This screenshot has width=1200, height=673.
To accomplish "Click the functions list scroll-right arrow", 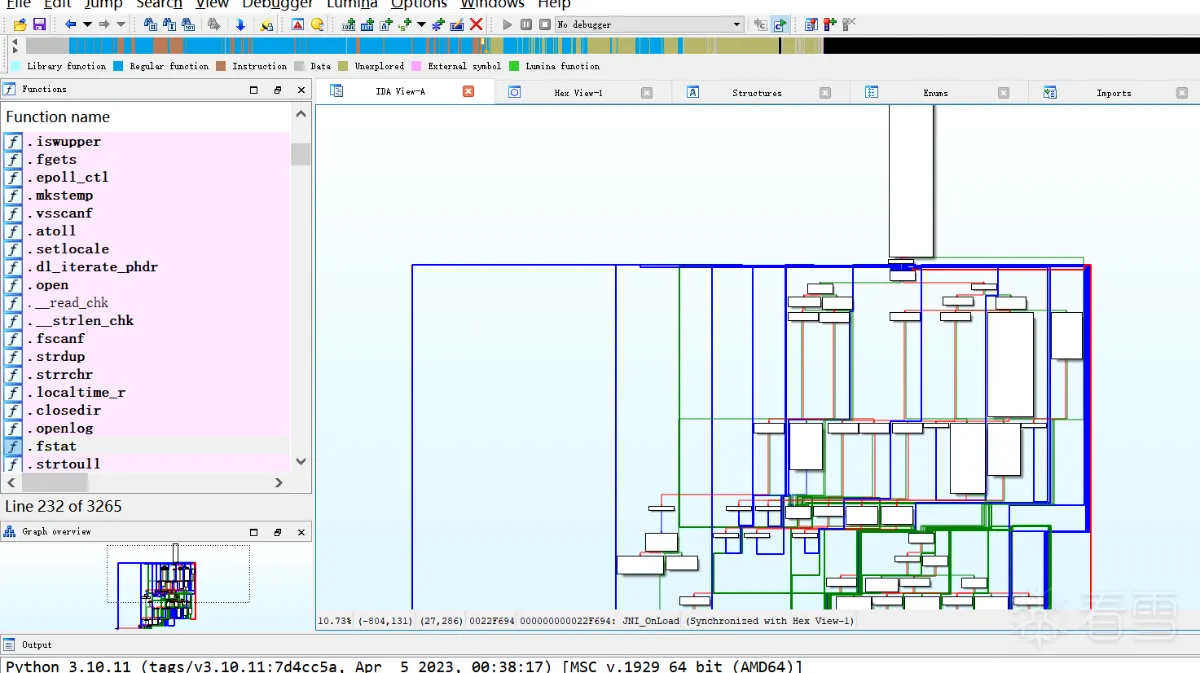I will (279, 482).
